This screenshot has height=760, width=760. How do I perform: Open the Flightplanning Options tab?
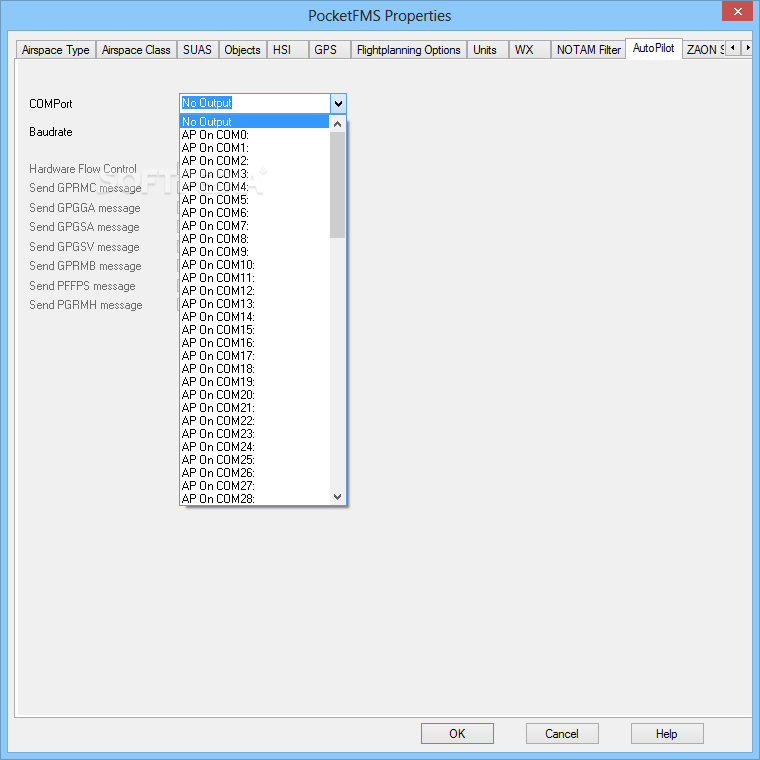(409, 50)
